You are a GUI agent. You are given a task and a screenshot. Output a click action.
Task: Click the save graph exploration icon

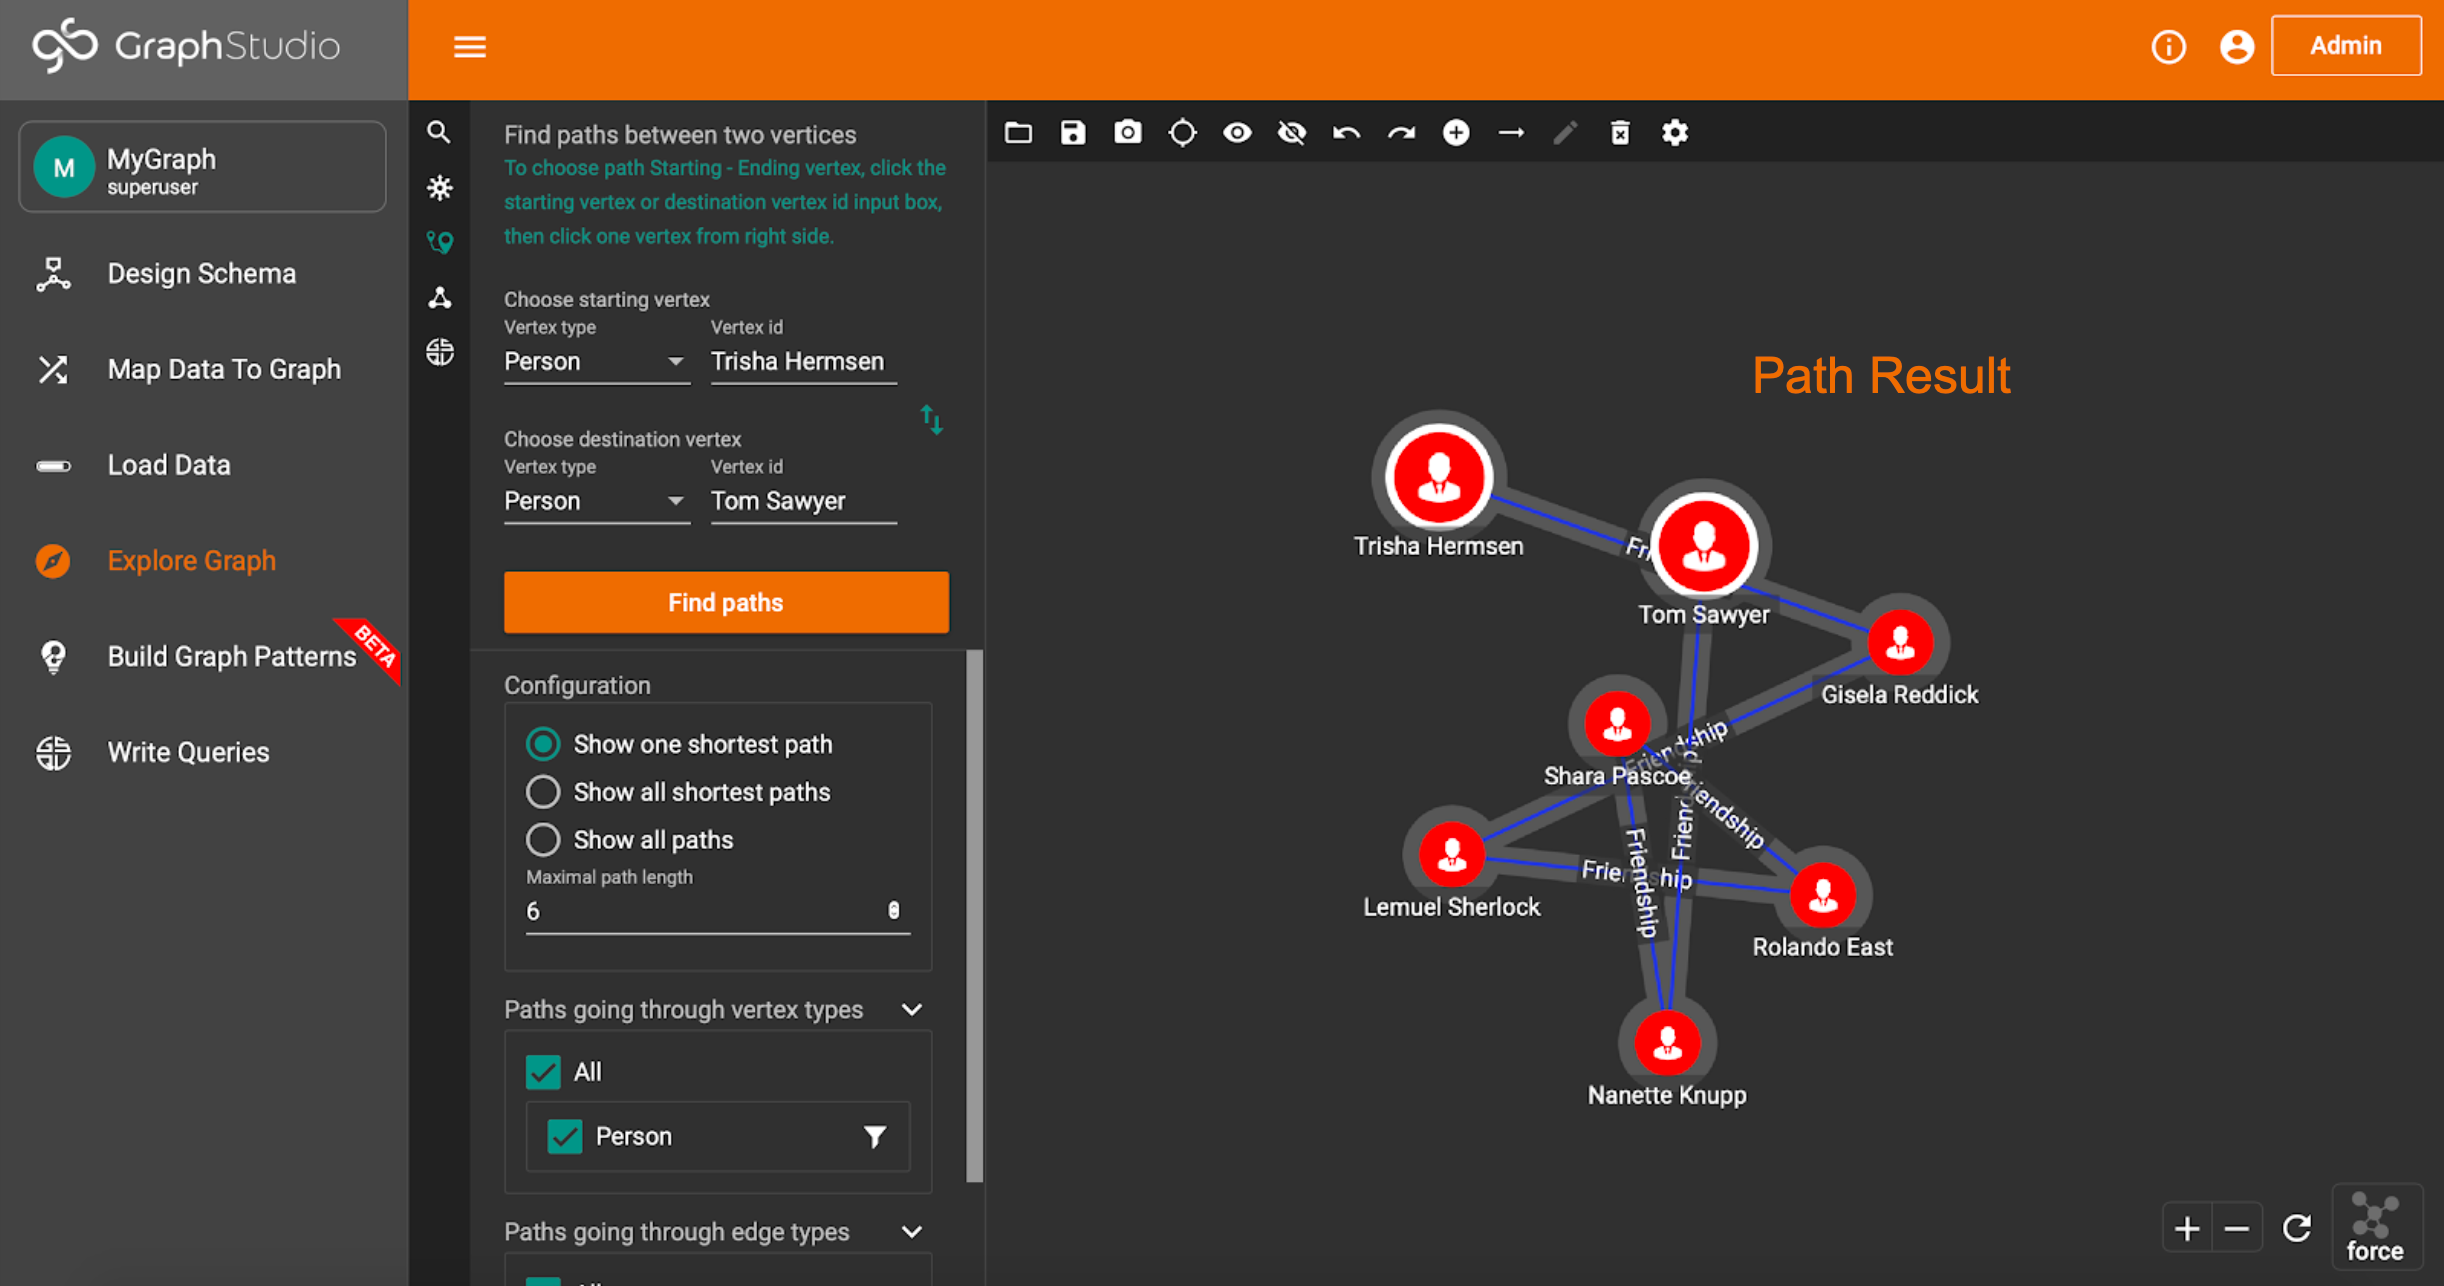pyautogui.click(x=1073, y=133)
